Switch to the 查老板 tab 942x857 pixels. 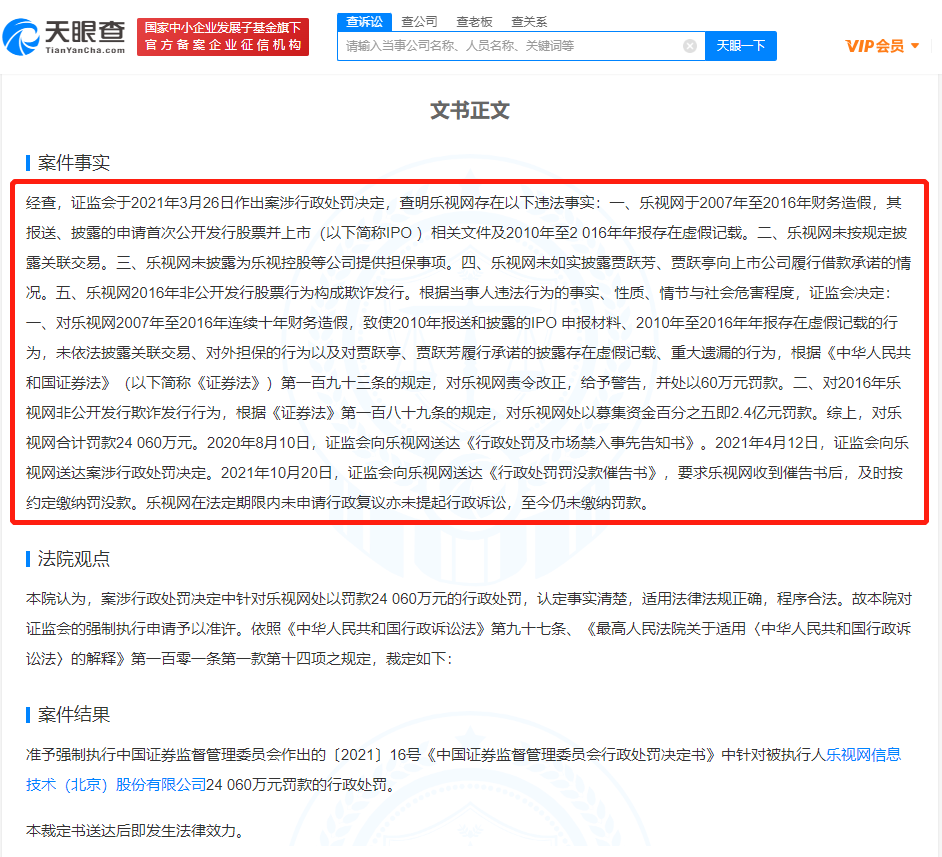474,22
